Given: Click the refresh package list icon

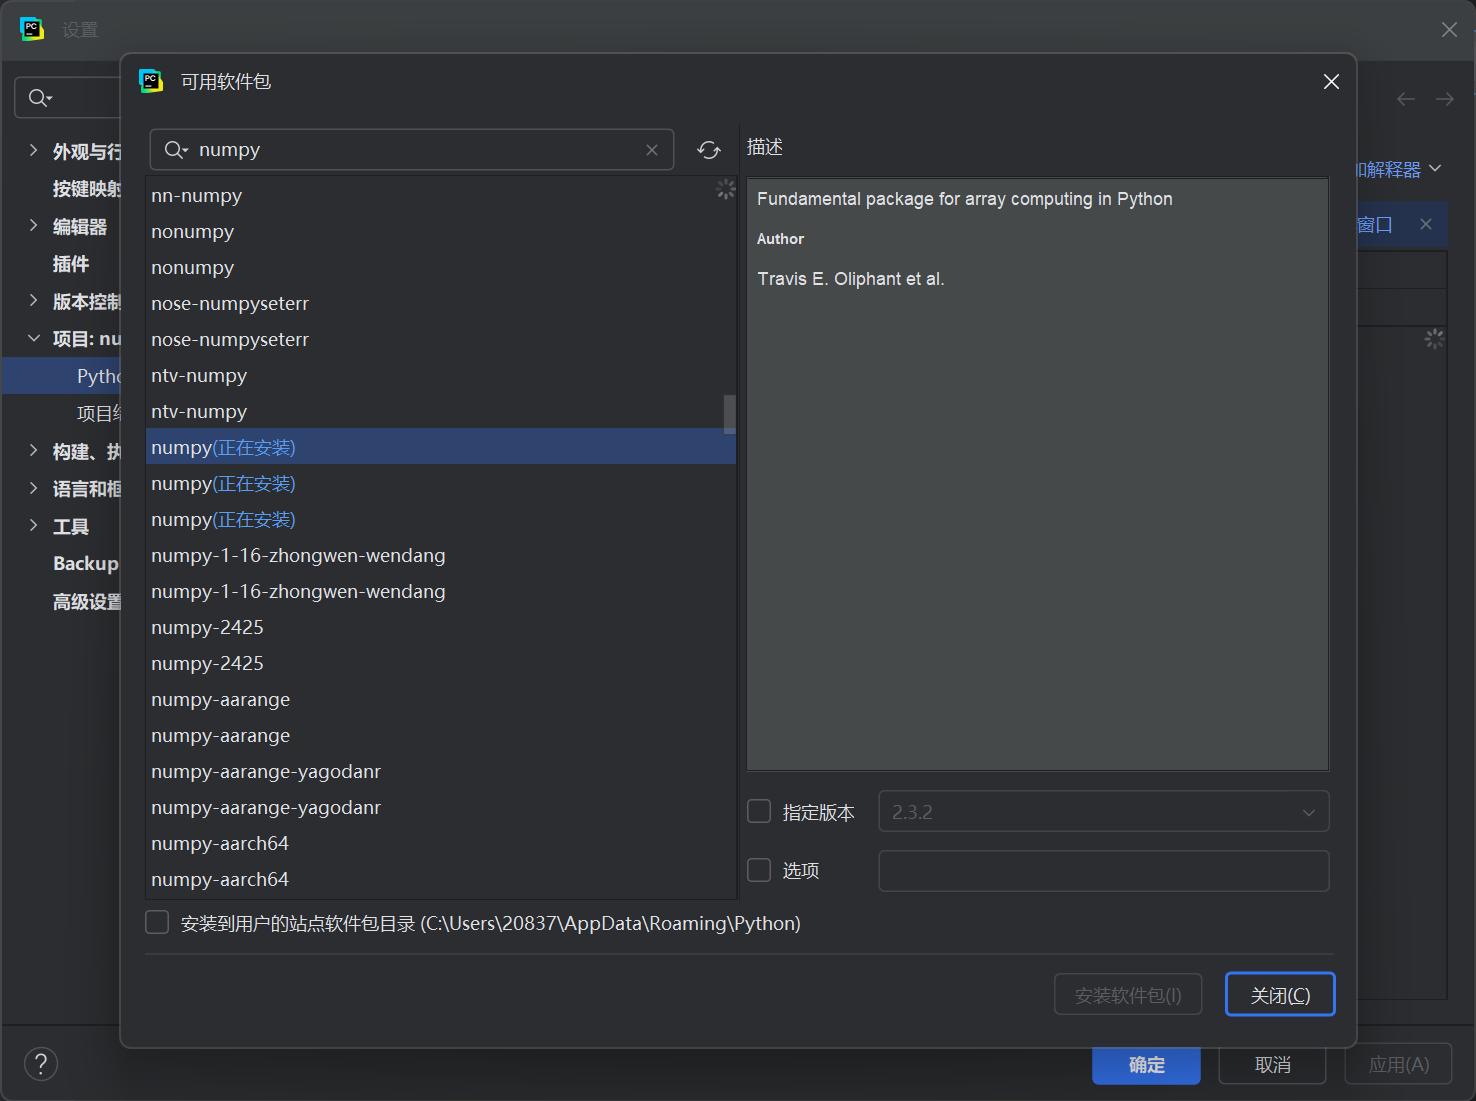Looking at the screenshot, I should click(x=709, y=150).
